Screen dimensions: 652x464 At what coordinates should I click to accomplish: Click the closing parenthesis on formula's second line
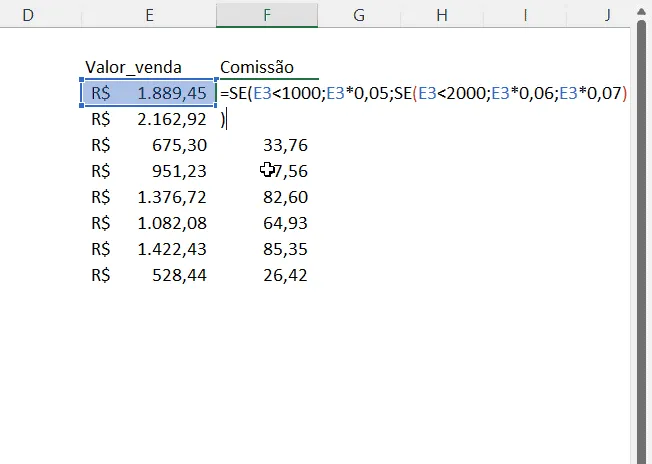222,120
